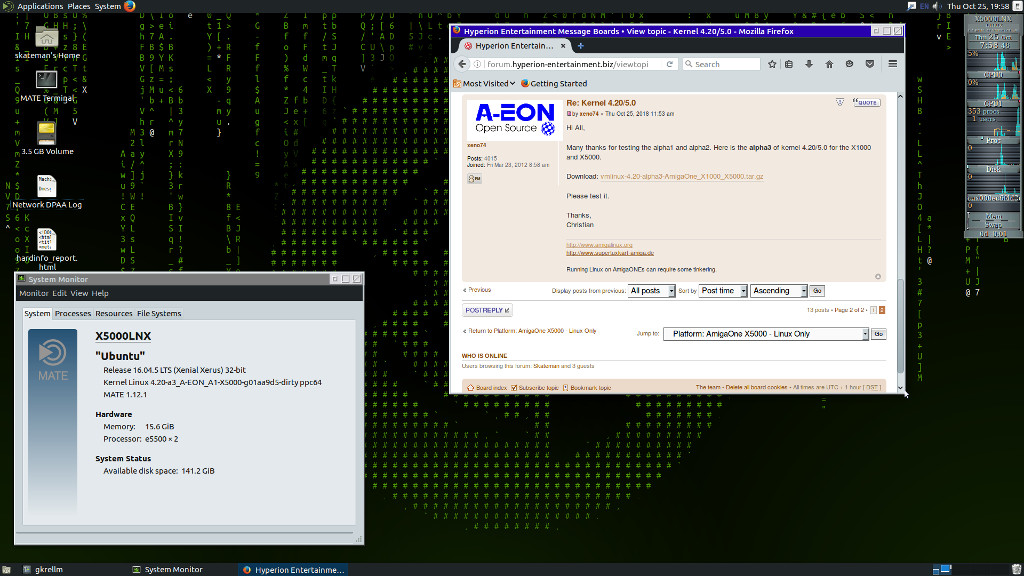Click the Firefox search box
The width and height of the screenshot is (1024, 576).
coord(721,64)
